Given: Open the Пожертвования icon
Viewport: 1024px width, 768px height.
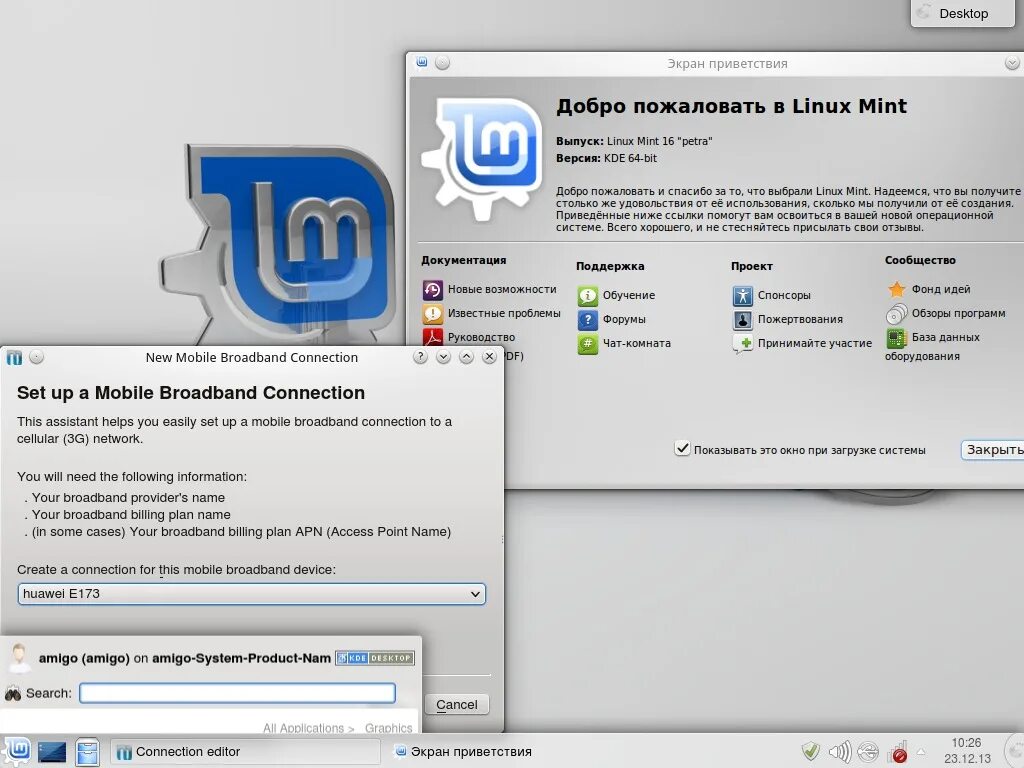Looking at the screenshot, I should coord(742,319).
